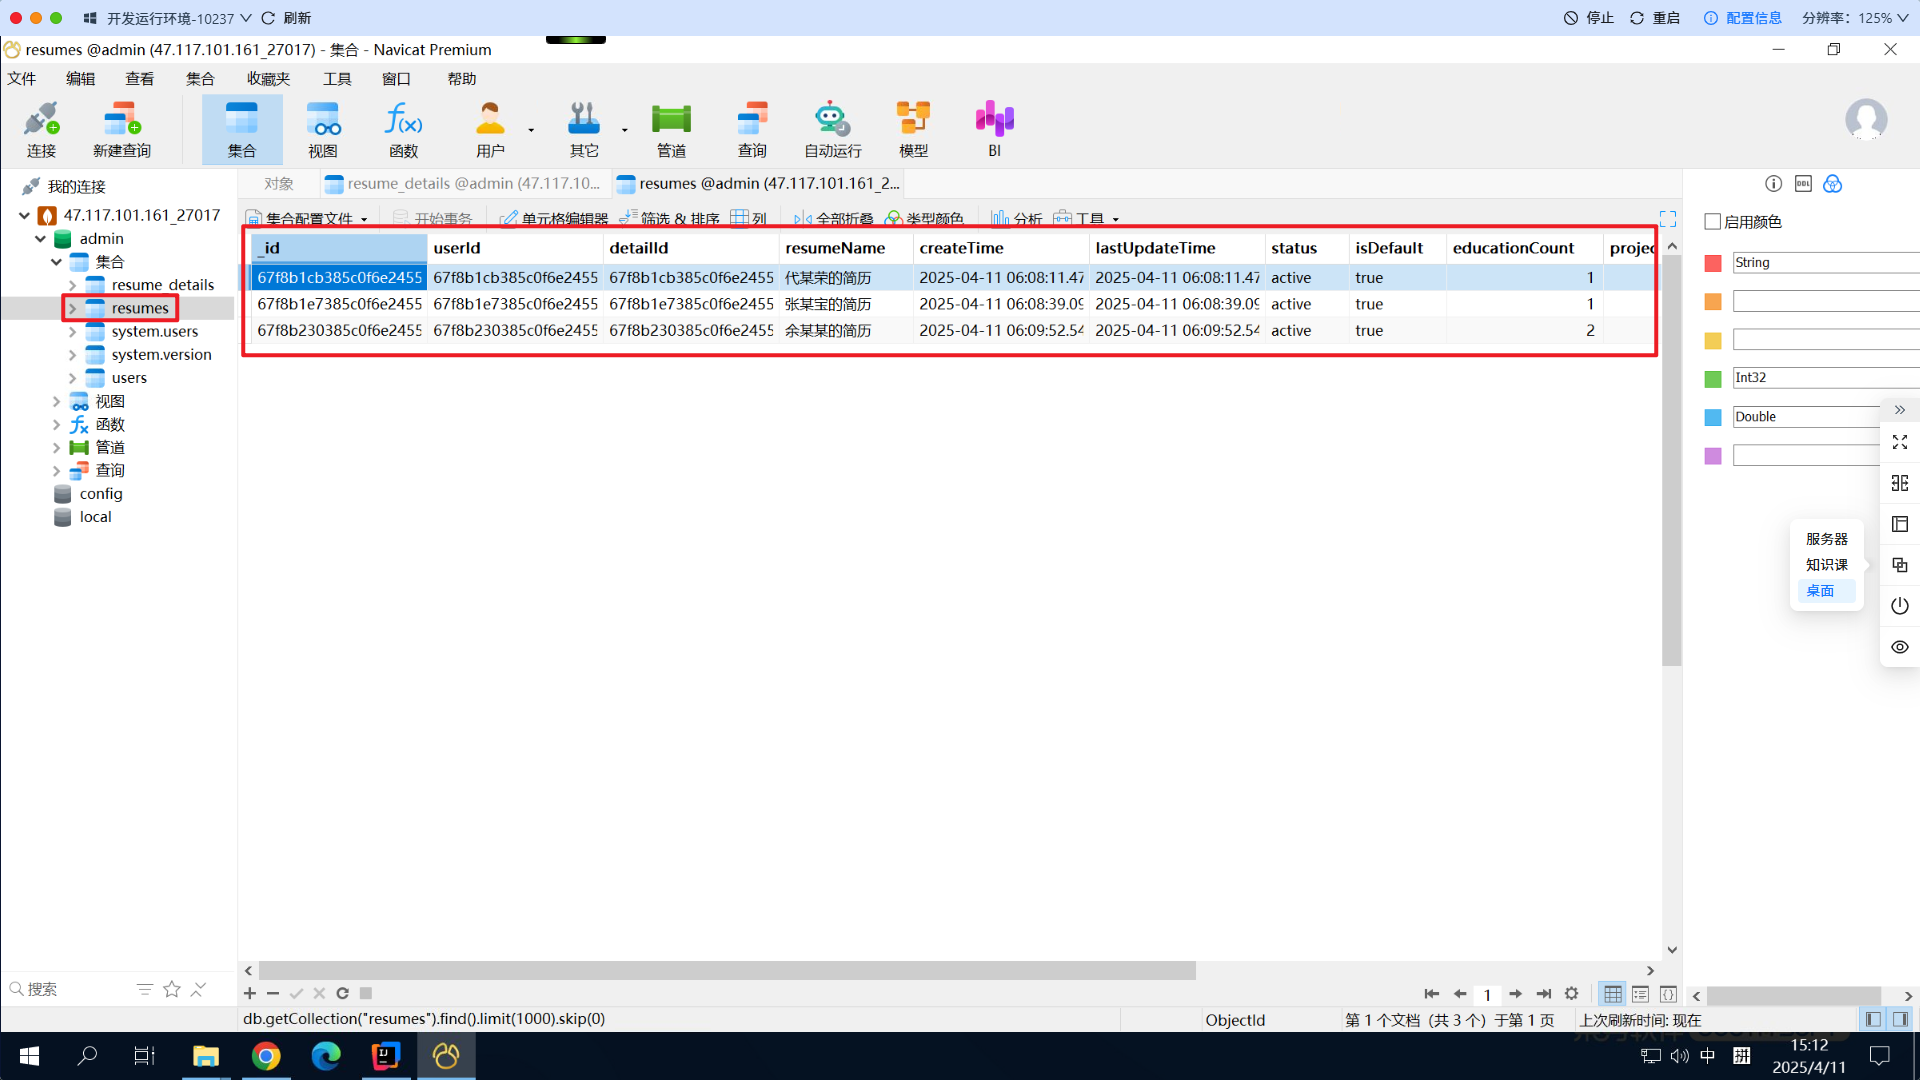Open the 函数 (Function) toolbar icon

click(404, 130)
